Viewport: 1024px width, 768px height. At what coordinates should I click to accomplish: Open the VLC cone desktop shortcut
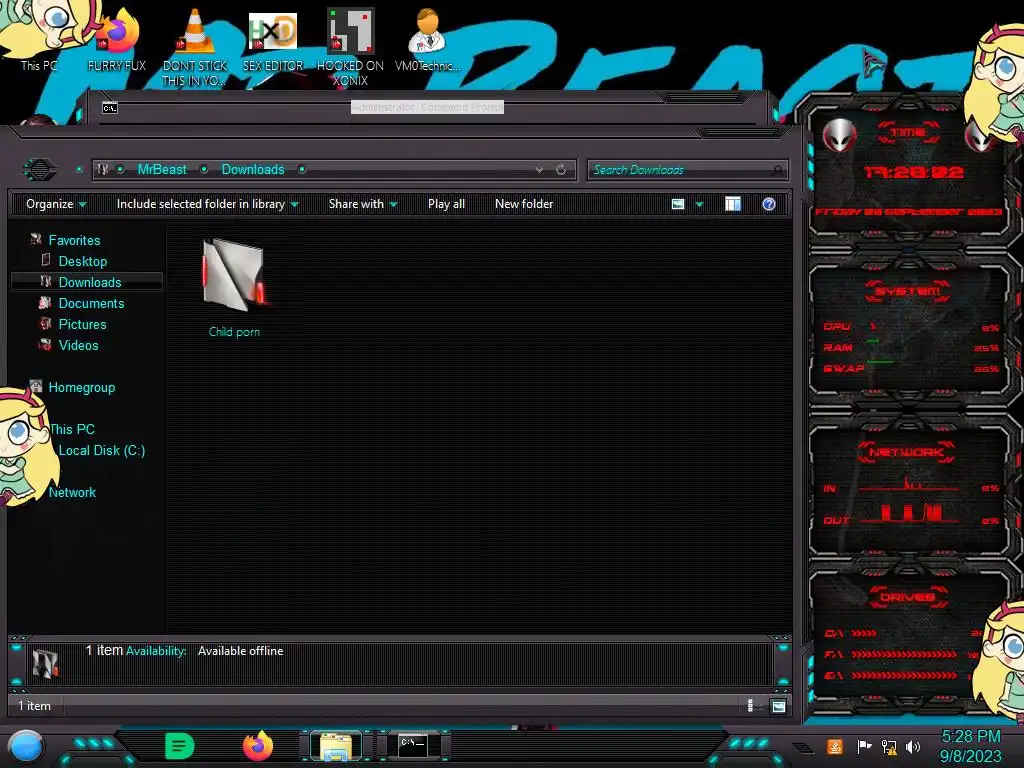tap(195, 46)
